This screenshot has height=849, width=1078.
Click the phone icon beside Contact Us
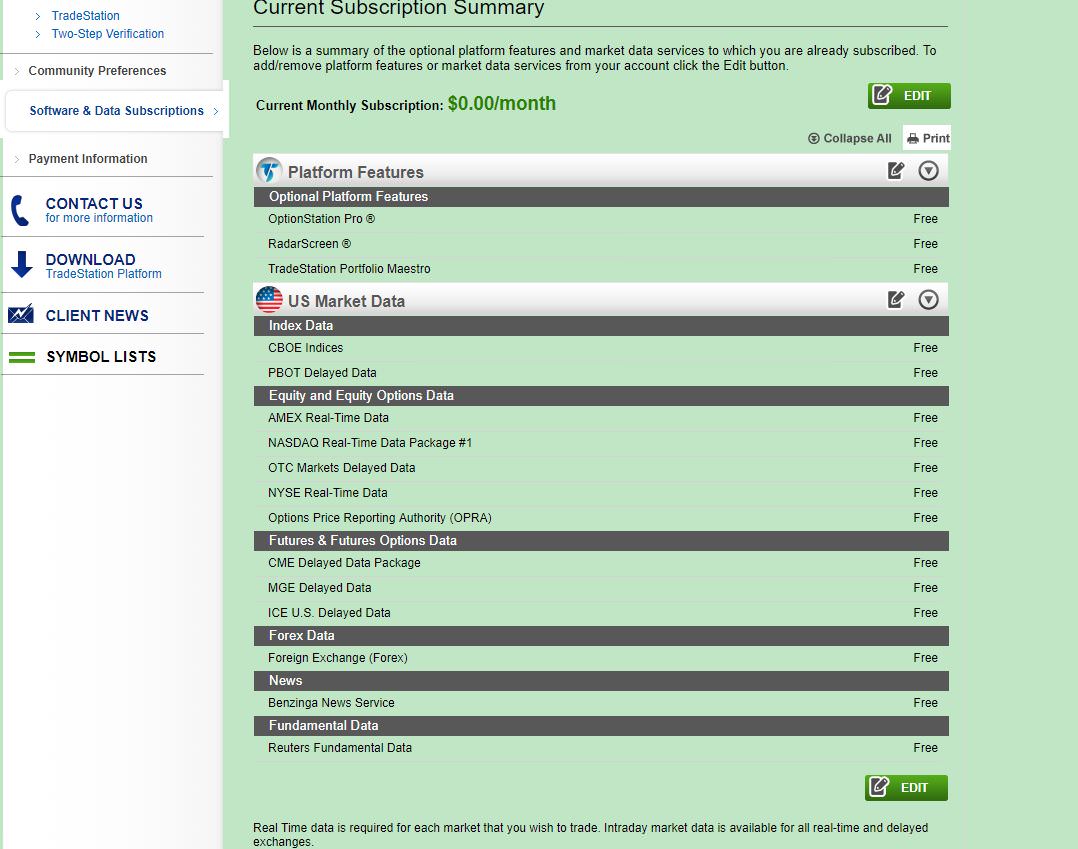click(21, 210)
